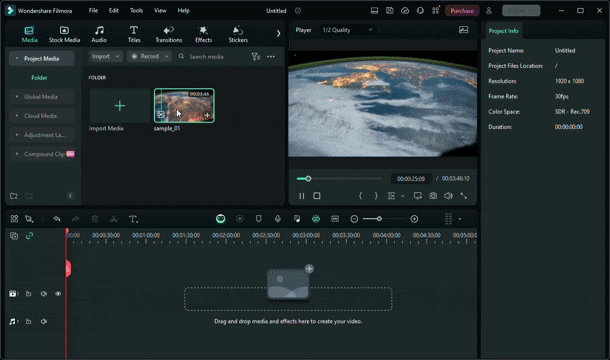
Task: Select the text tool in timeline toolbar
Action: pos(133,219)
